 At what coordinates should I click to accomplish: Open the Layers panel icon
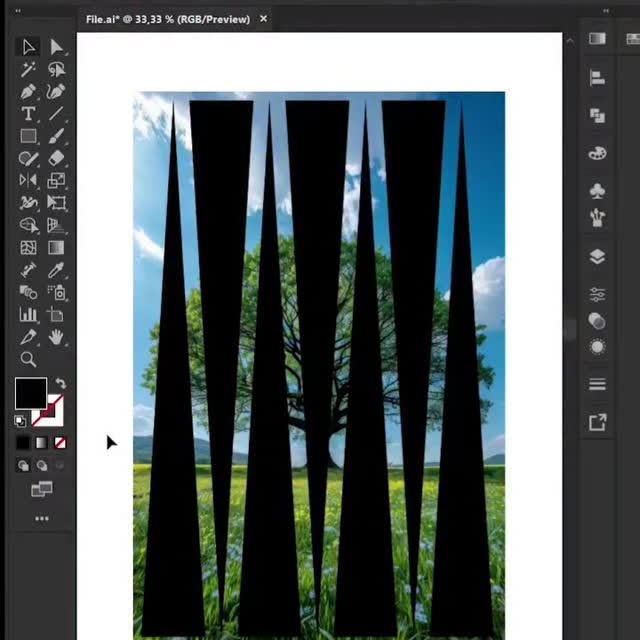pos(598,256)
